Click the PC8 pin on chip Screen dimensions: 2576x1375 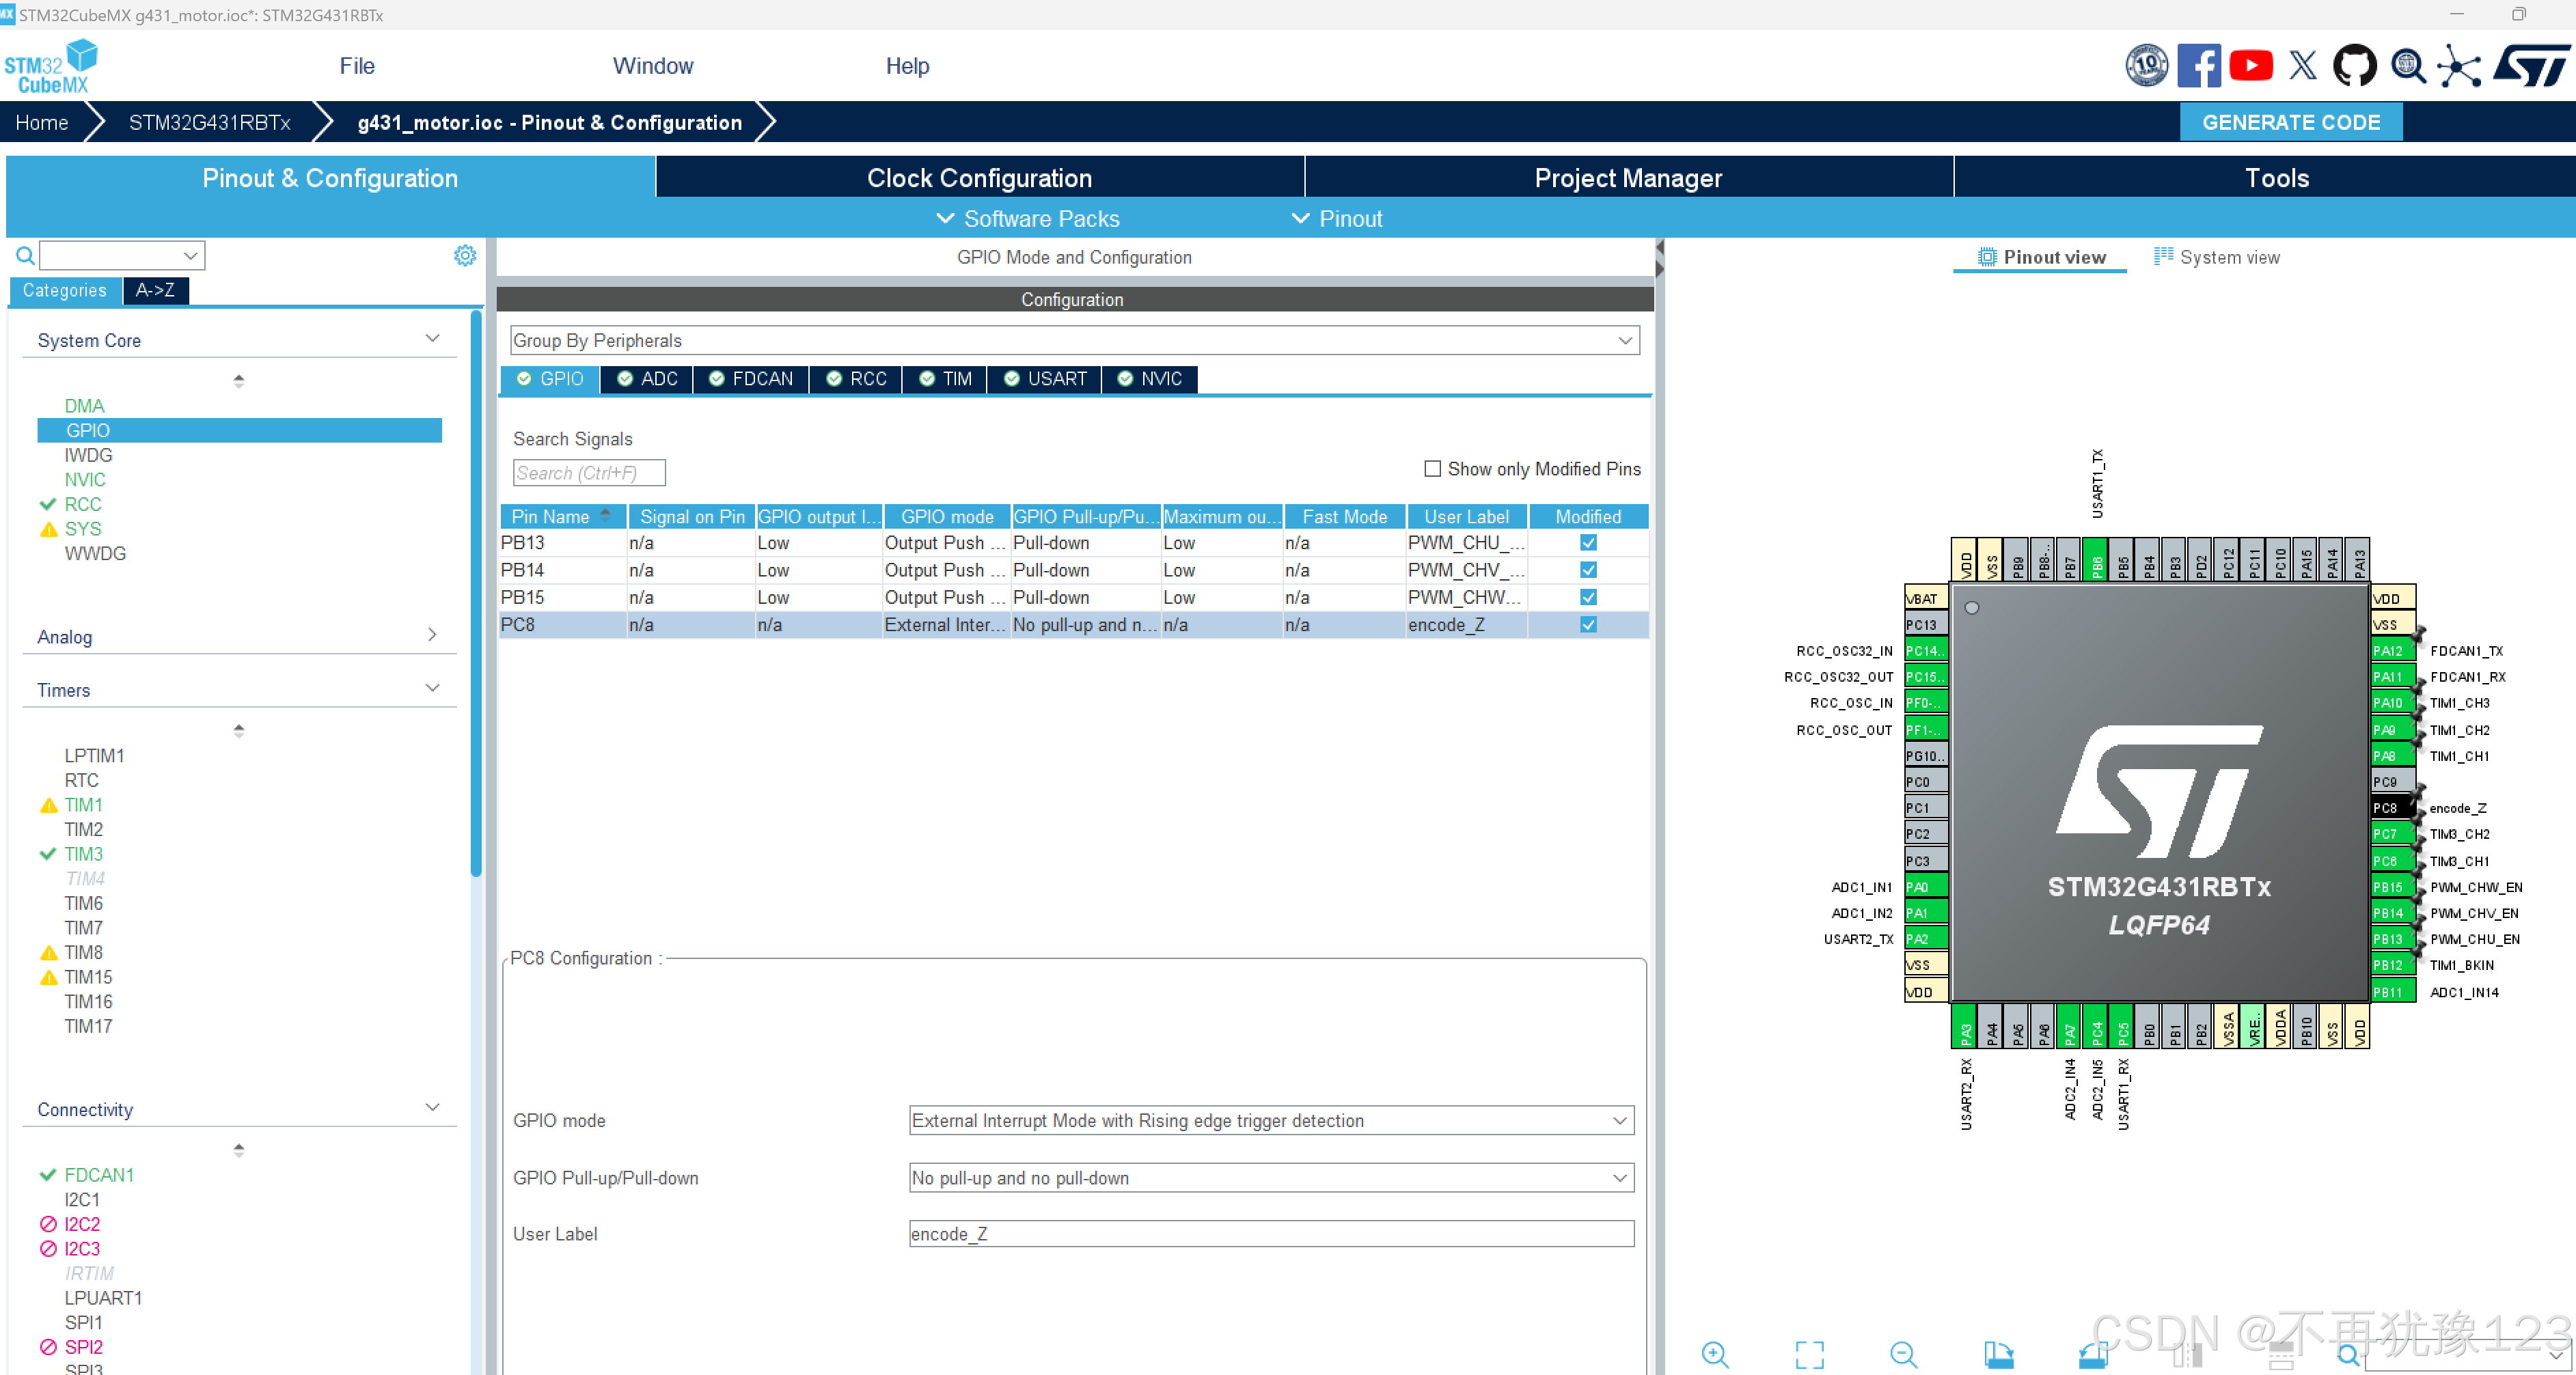pos(2388,808)
